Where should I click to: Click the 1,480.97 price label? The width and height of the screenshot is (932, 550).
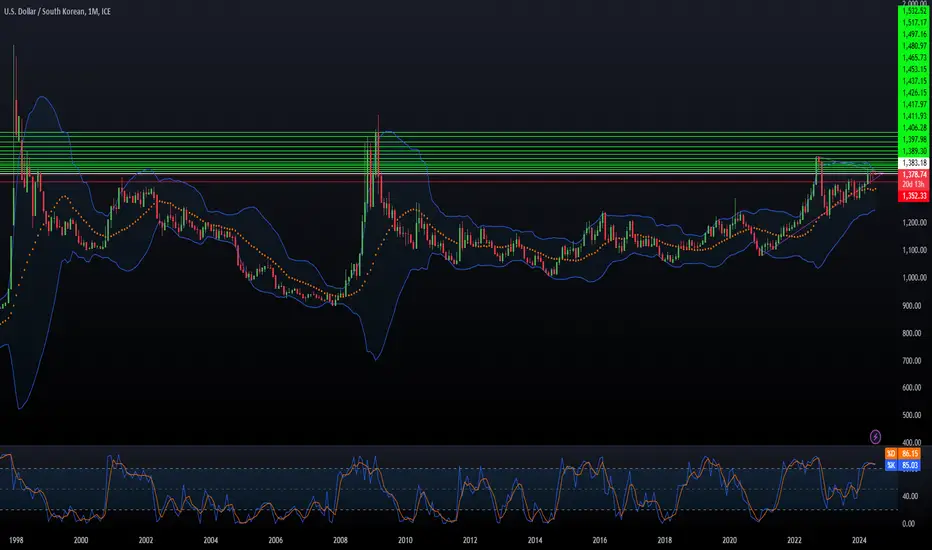point(914,46)
